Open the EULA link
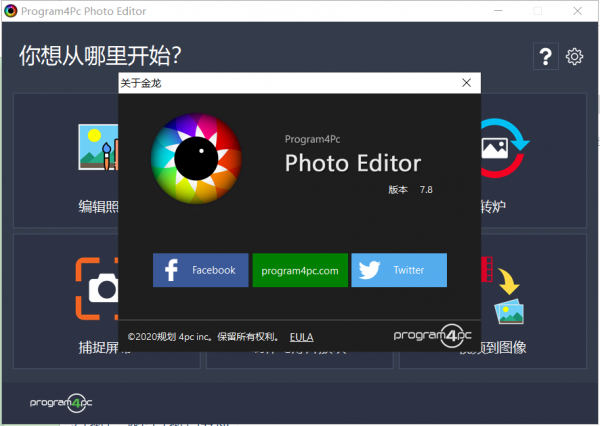This screenshot has height=426, width=600. point(302,337)
